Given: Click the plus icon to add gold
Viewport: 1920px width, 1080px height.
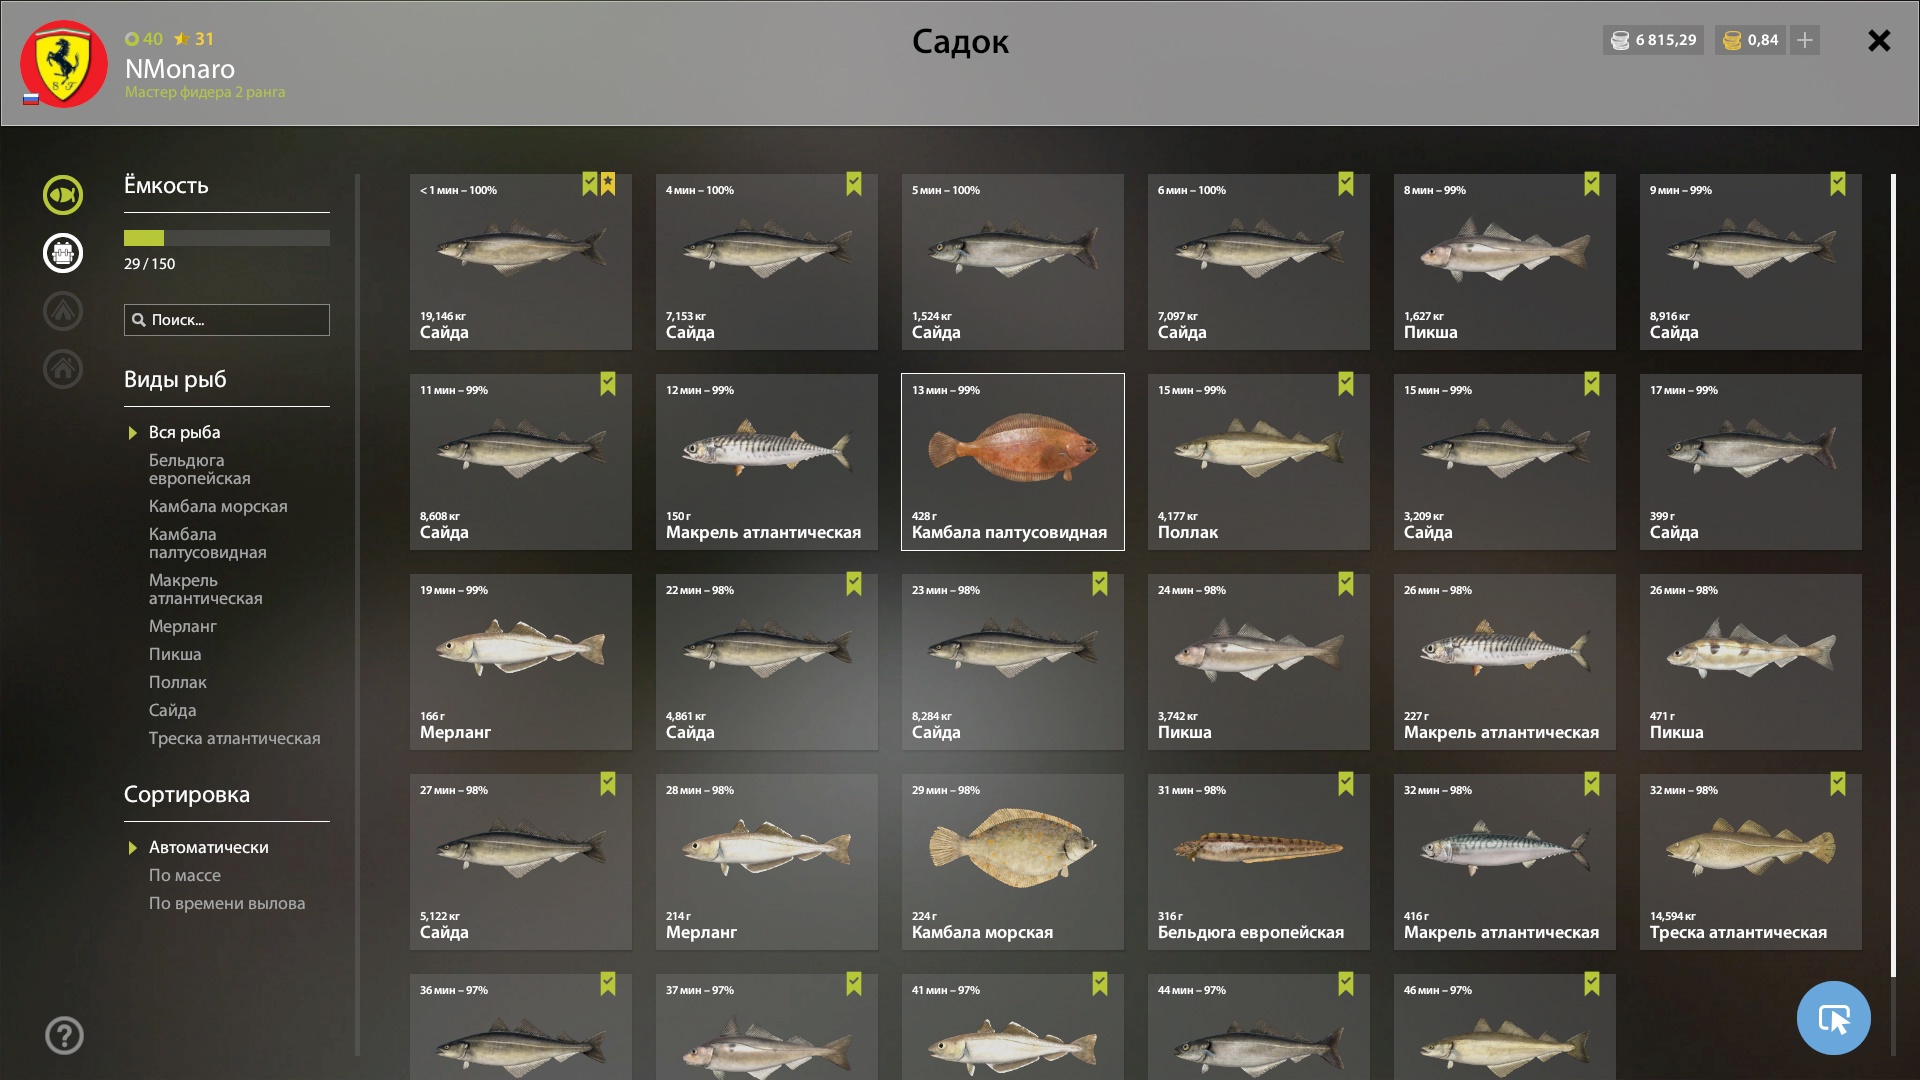Looking at the screenshot, I should (x=1805, y=40).
